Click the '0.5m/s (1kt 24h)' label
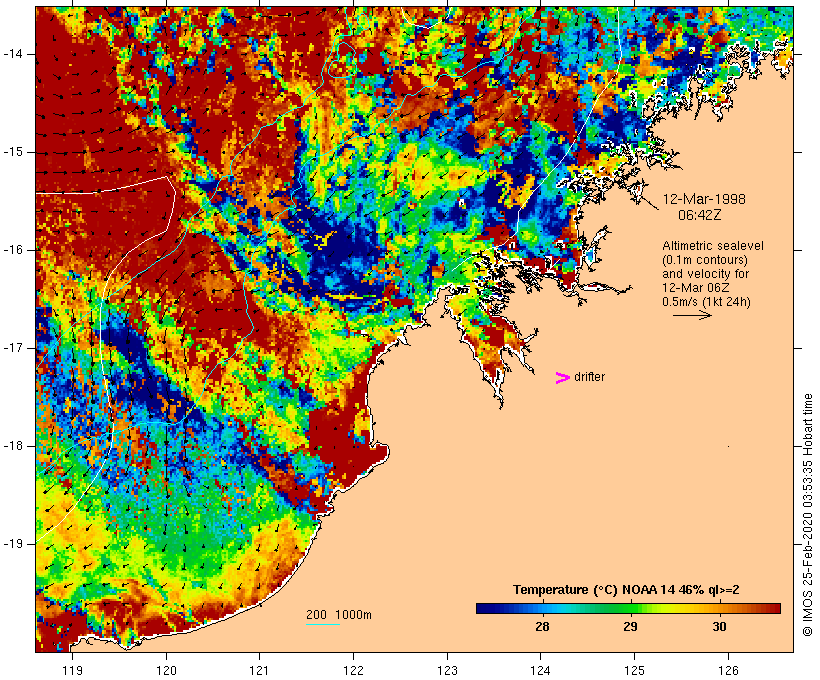 pos(706,302)
